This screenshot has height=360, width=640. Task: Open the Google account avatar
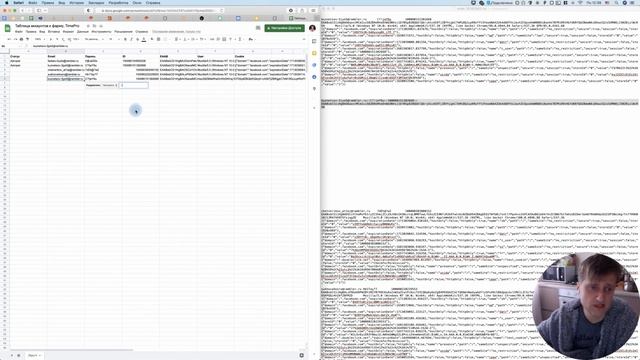[x=312, y=28]
